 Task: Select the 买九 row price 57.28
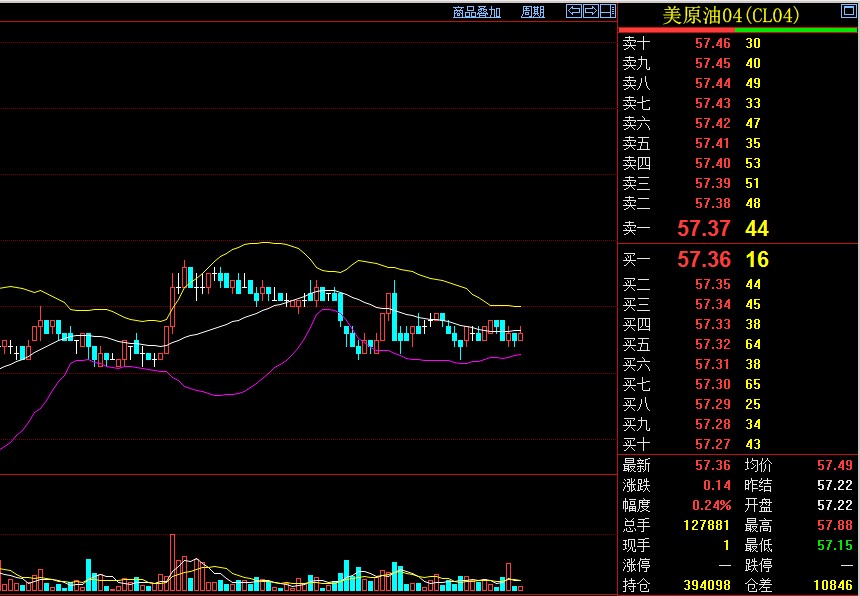[712, 424]
